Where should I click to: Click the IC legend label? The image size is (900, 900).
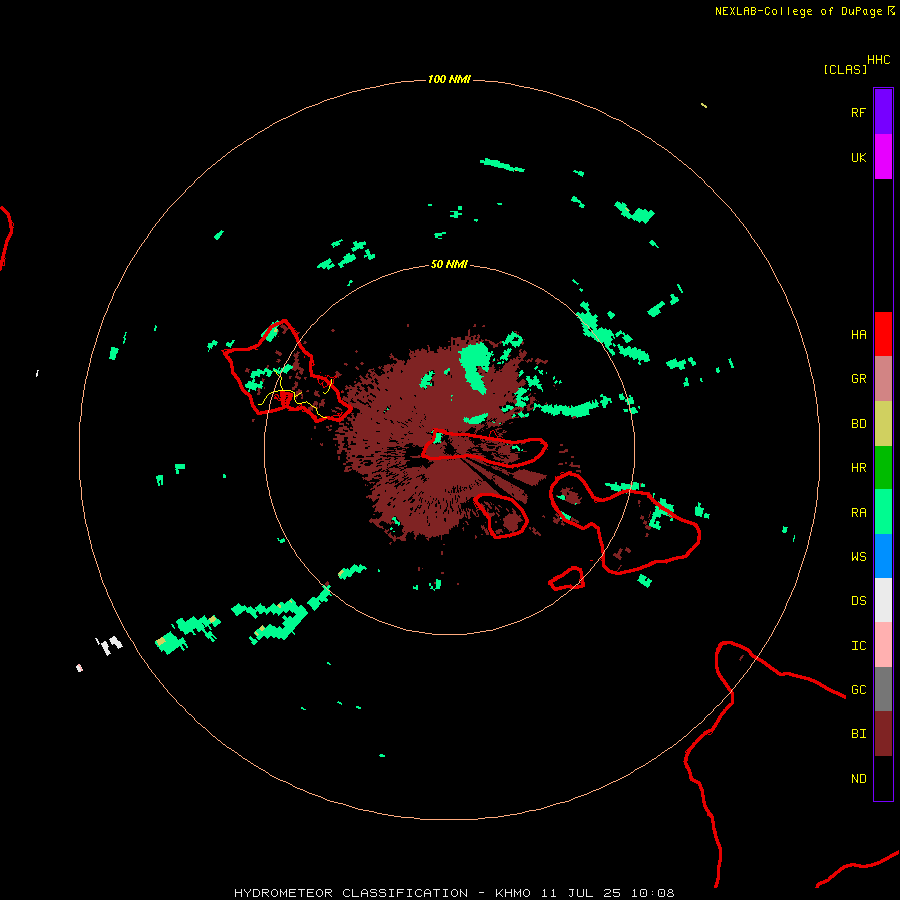tap(858, 646)
